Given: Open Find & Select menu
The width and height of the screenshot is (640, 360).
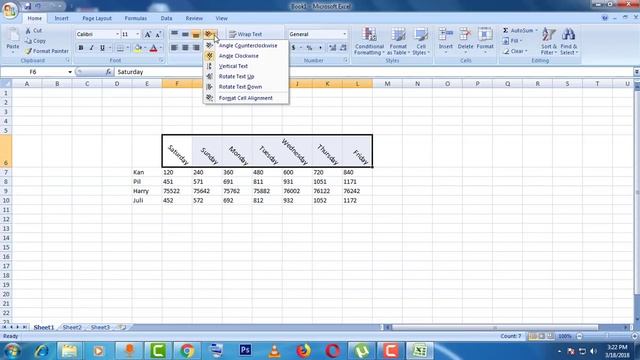Looking at the screenshot, I should tap(568, 41).
